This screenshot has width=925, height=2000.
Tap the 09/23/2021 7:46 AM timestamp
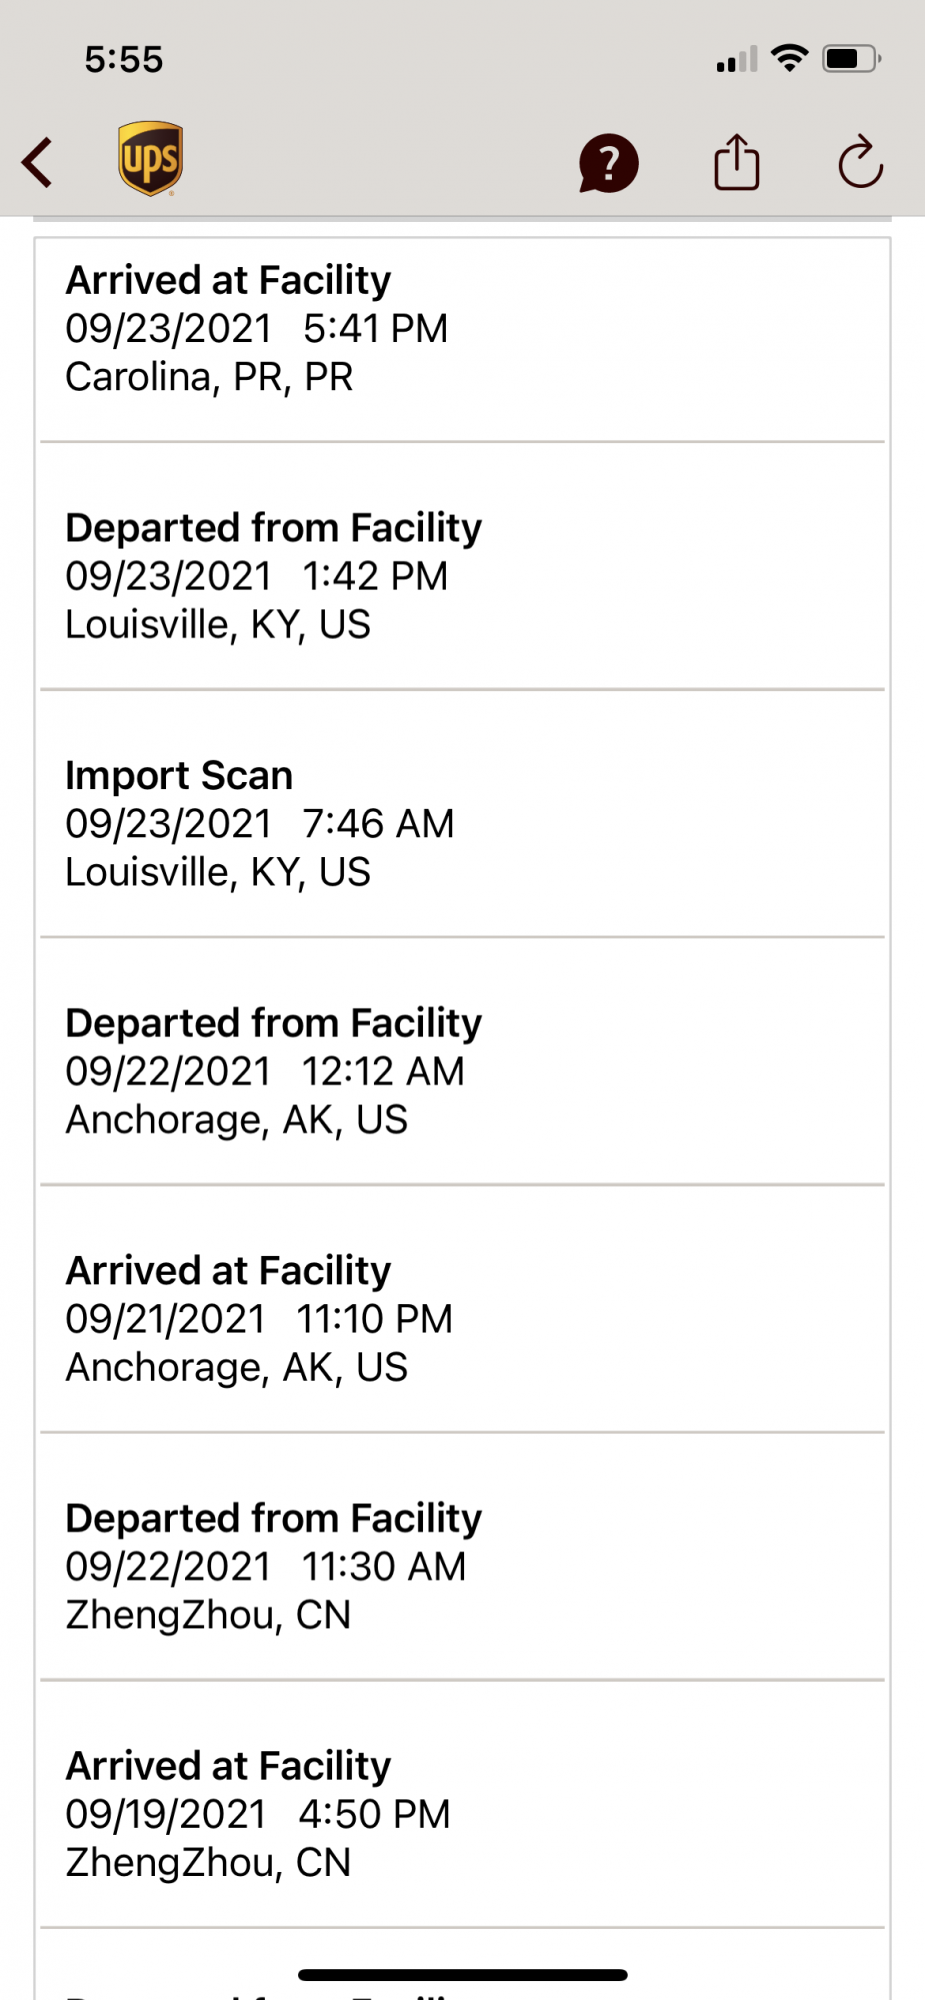(x=260, y=824)
